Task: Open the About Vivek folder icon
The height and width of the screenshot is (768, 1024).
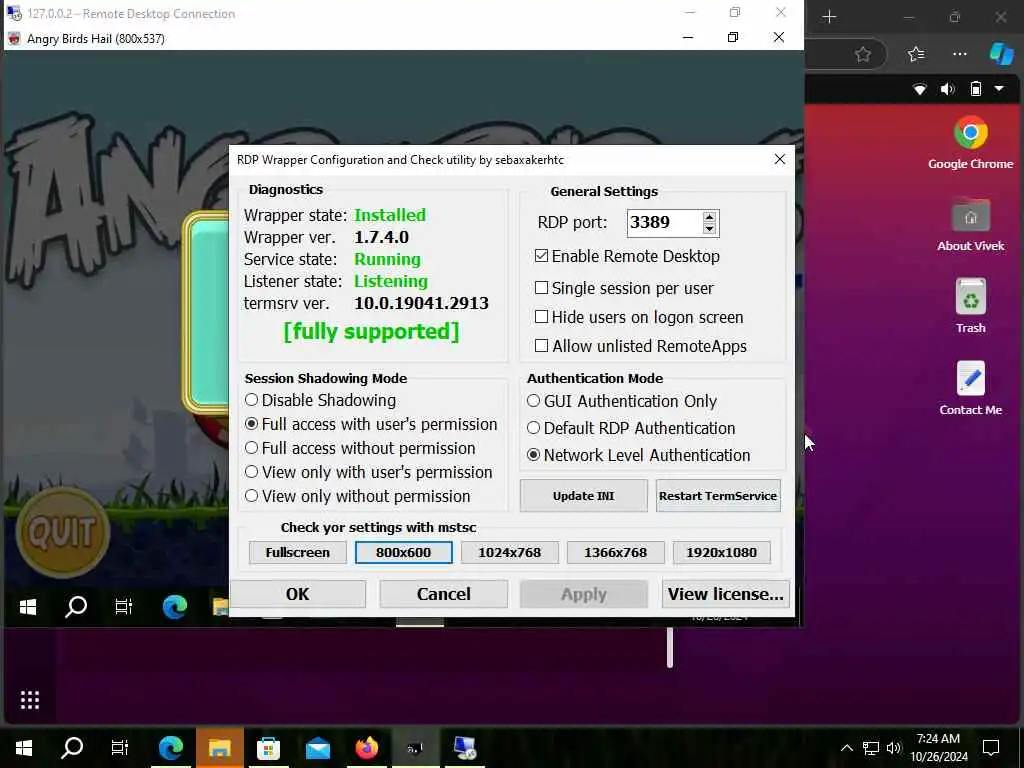Action: (970, 225)
